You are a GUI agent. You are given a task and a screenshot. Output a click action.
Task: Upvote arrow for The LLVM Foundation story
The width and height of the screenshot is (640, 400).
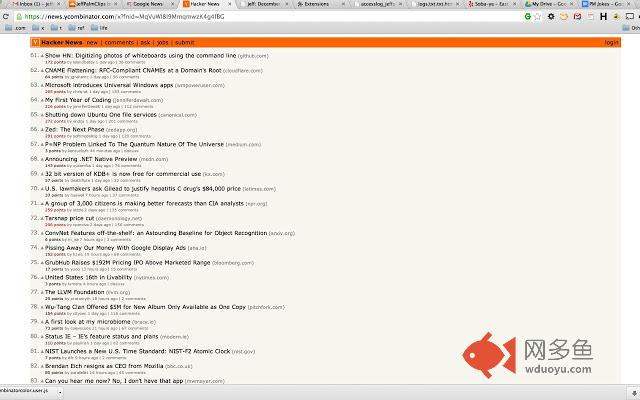click(42, 293)
